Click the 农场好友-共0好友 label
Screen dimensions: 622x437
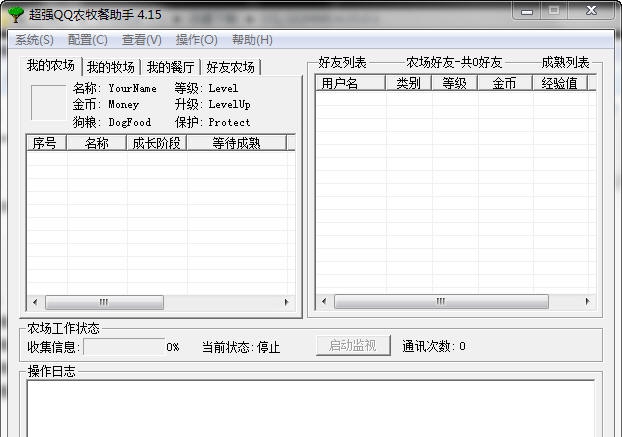tap(454, 62)
